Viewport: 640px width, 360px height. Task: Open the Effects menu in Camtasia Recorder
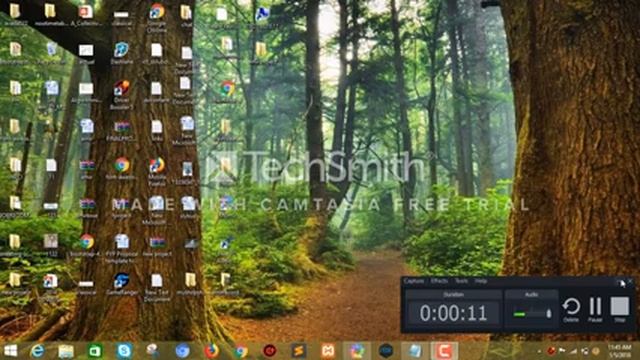[x=439, y=281]
